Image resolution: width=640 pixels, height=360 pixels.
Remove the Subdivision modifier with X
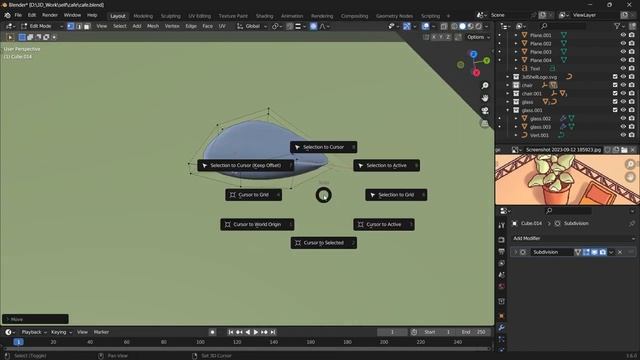[620, 252]
